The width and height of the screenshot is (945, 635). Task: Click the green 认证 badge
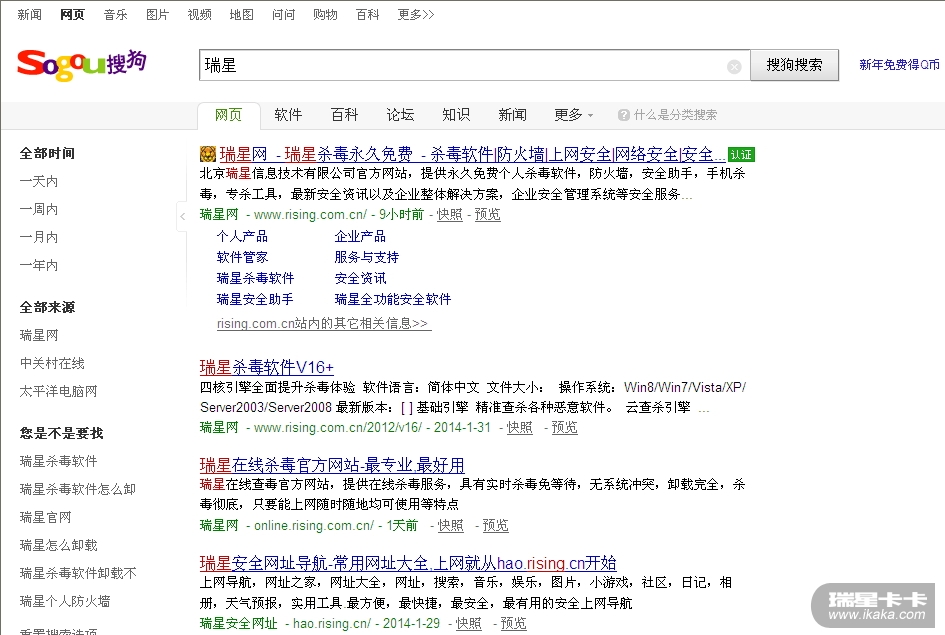pyautogui.click(x=741, y=155)
